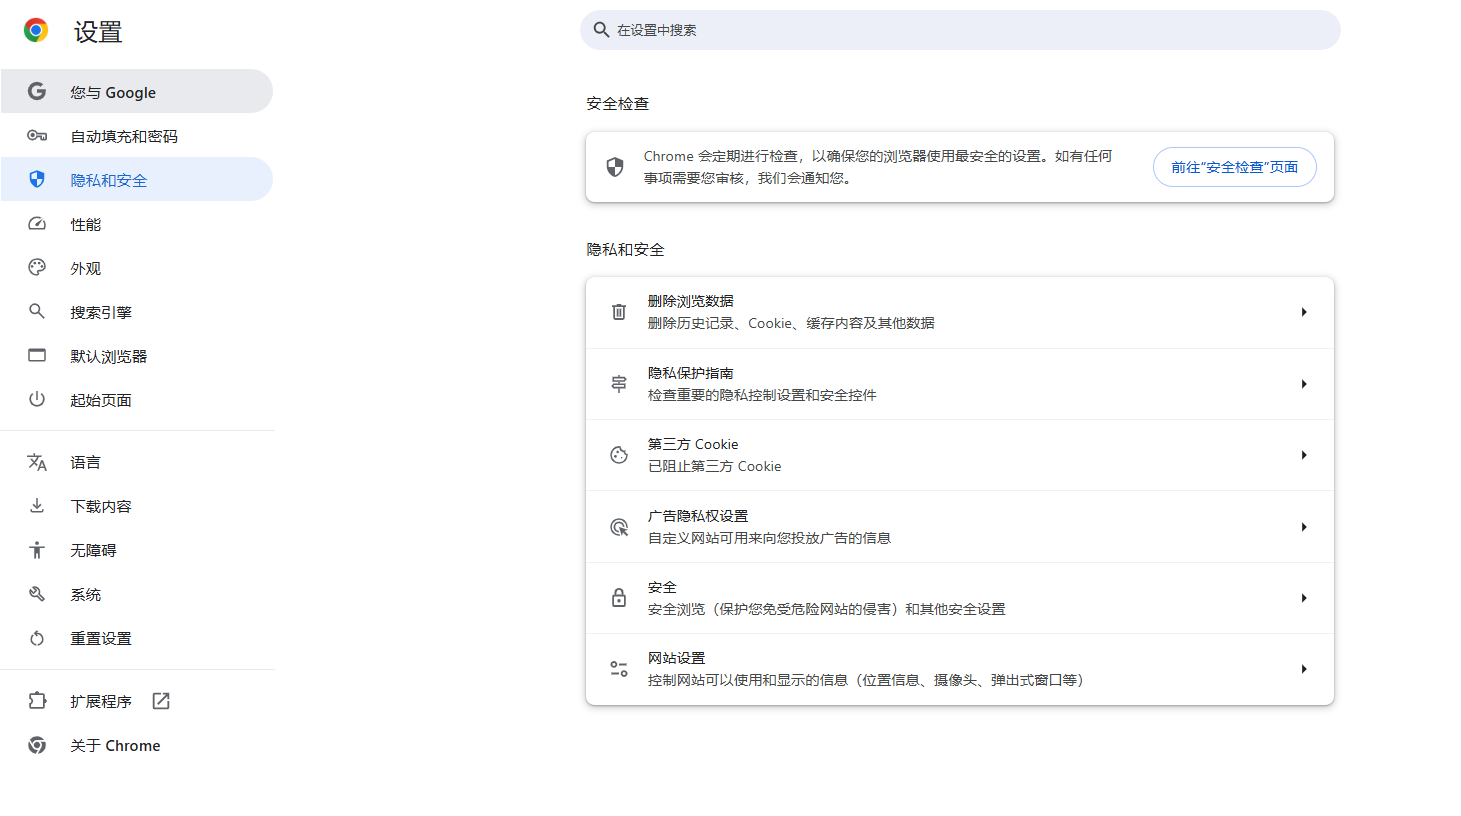Viewport: 1461px width, 816px height.
Task: Click the key icon for 自动填充和密码
Action: (x=37, y=135)
